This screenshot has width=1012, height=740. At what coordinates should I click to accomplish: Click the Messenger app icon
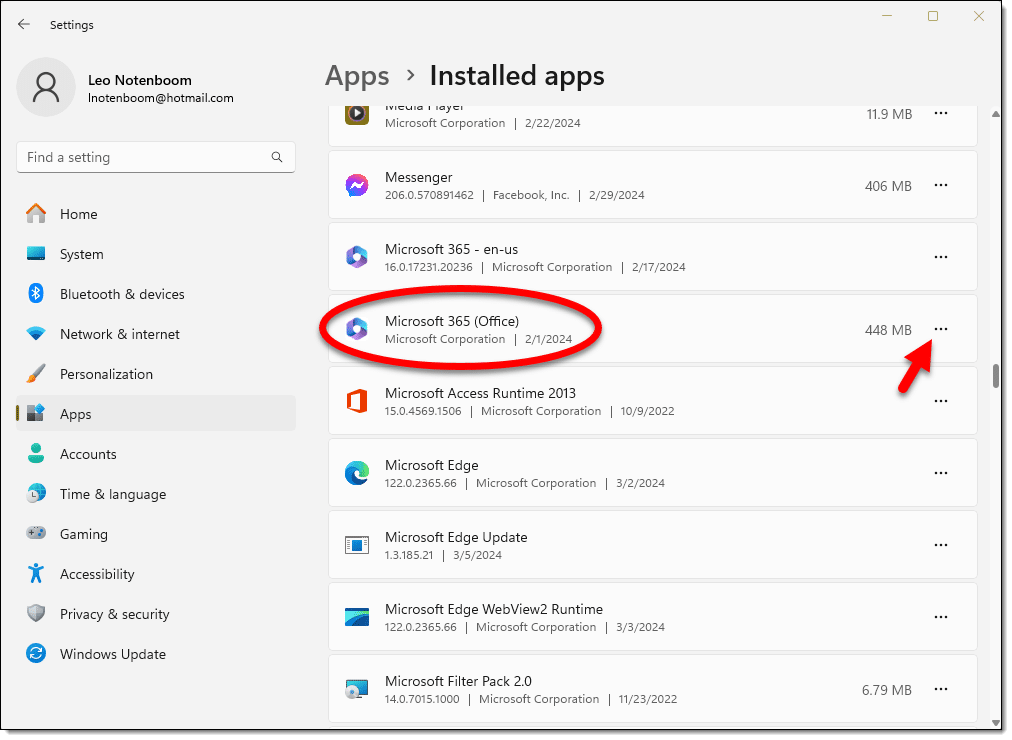coord(357,186)
